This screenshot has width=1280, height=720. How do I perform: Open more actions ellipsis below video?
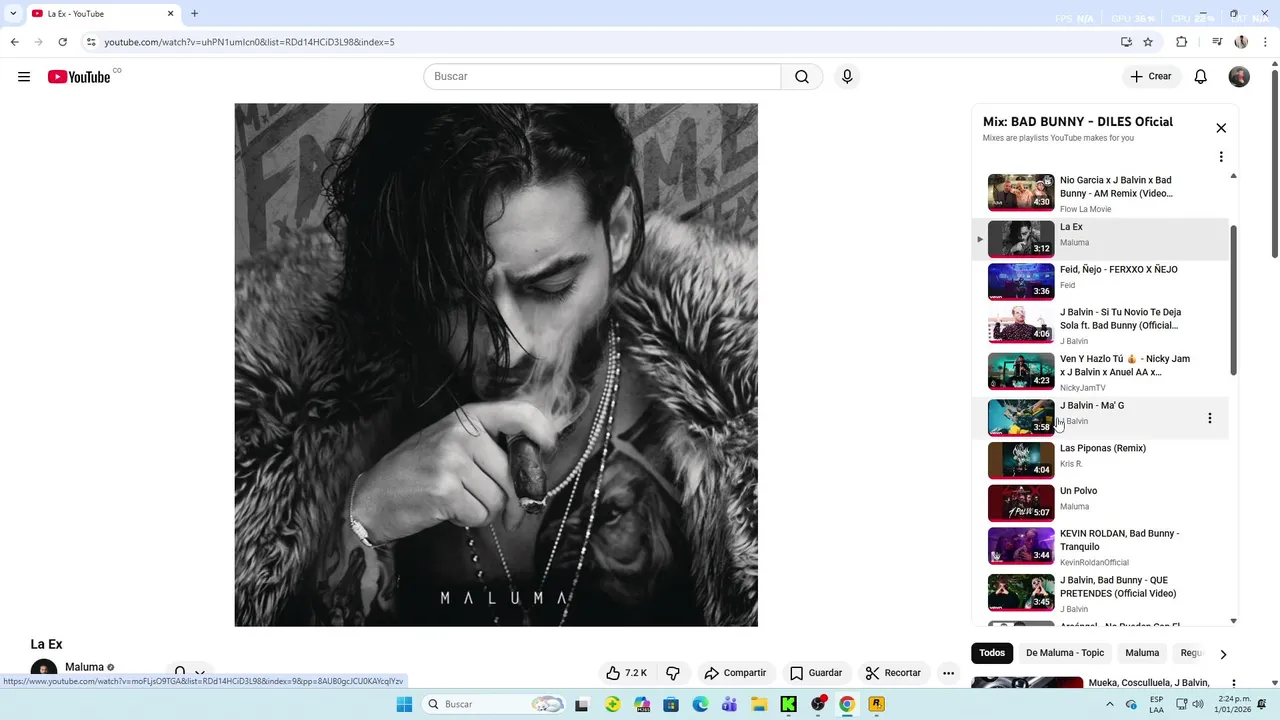pos(949,673)
